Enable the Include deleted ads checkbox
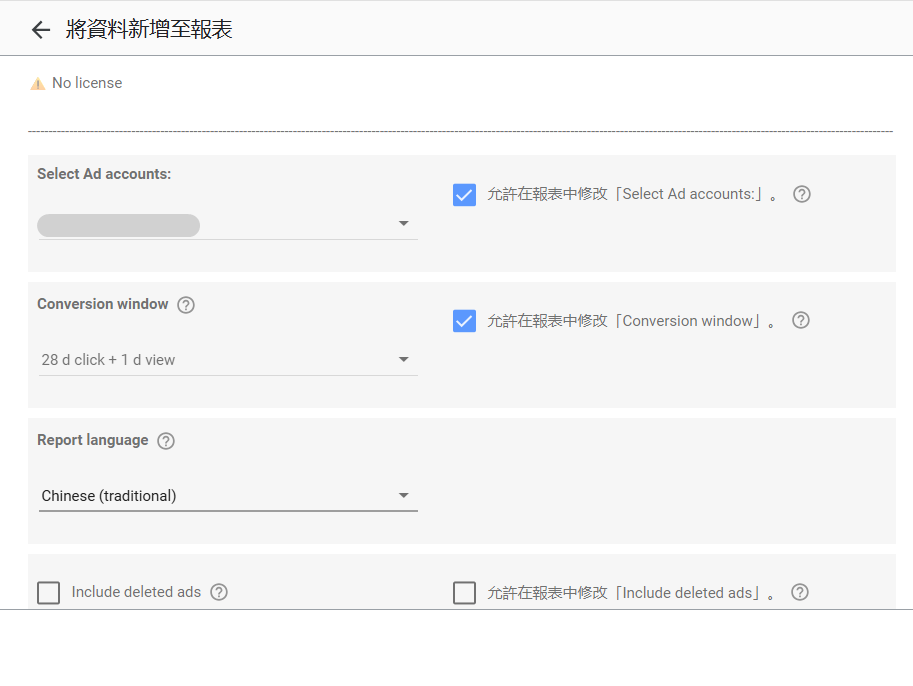The image size is (913, 686). 48,593
